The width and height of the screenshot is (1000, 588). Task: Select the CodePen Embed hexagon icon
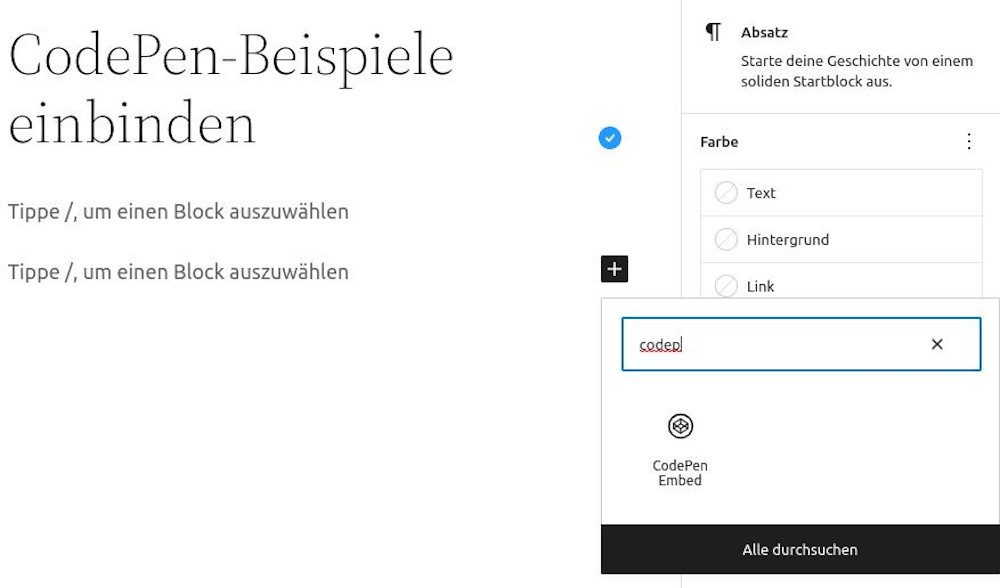(x=680, y=426)
